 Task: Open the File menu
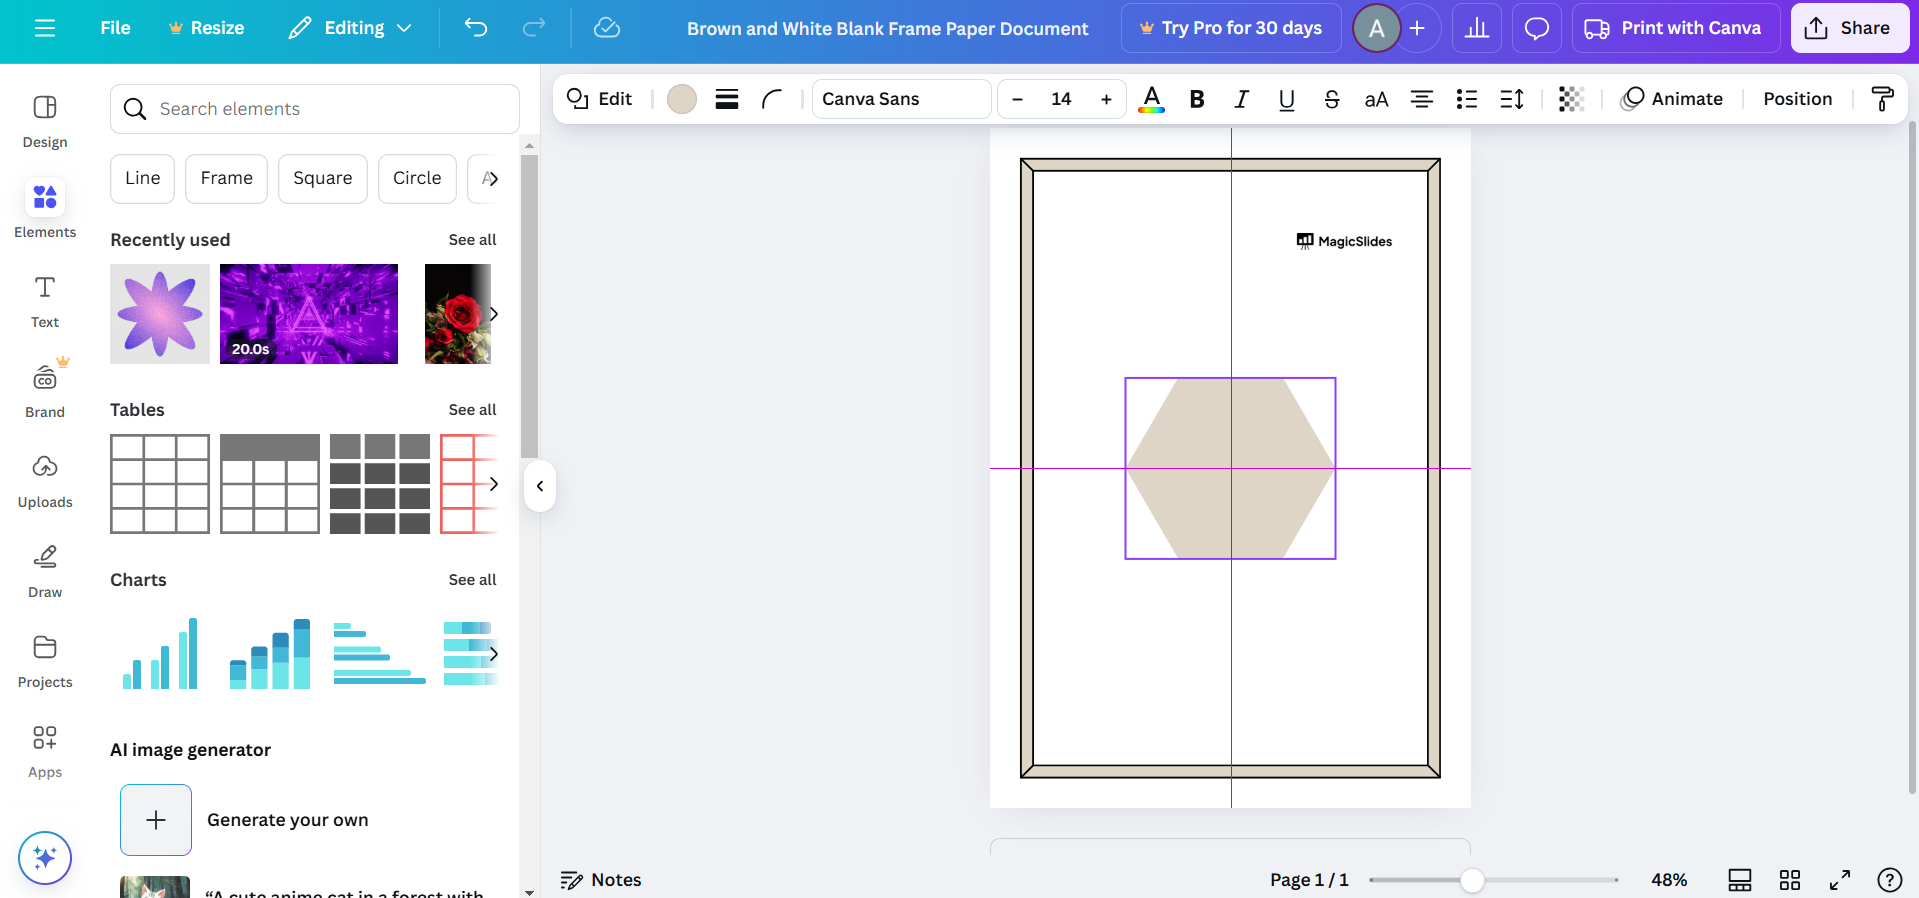[x=115, y=28]
